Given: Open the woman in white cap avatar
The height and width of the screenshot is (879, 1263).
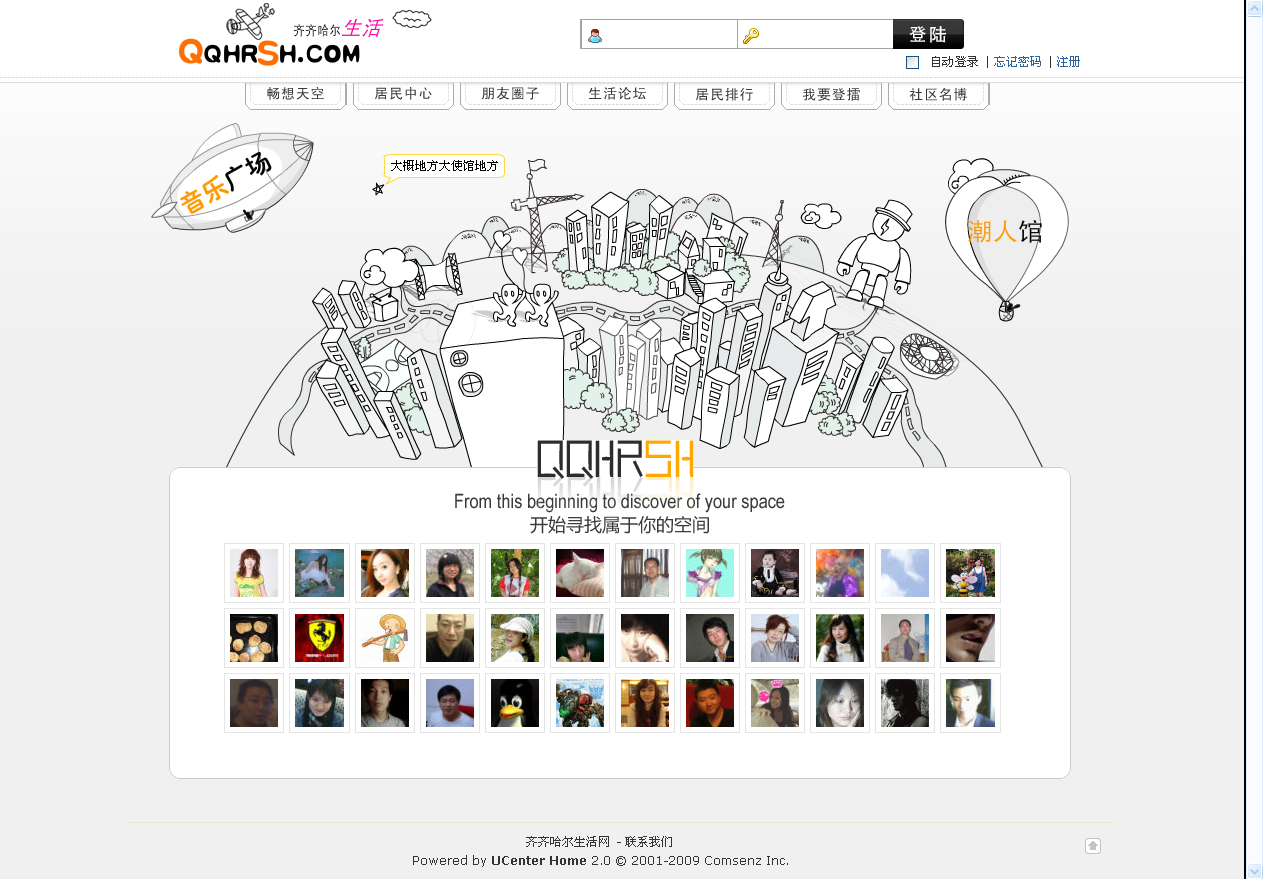Looking at the screenshot, I should (514, 638).
